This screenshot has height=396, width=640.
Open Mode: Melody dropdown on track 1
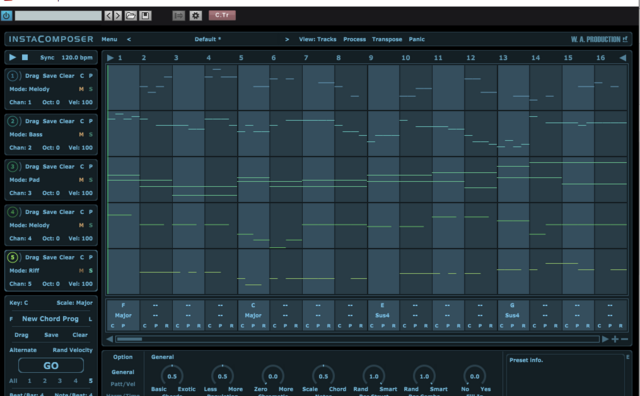(29, 89)
